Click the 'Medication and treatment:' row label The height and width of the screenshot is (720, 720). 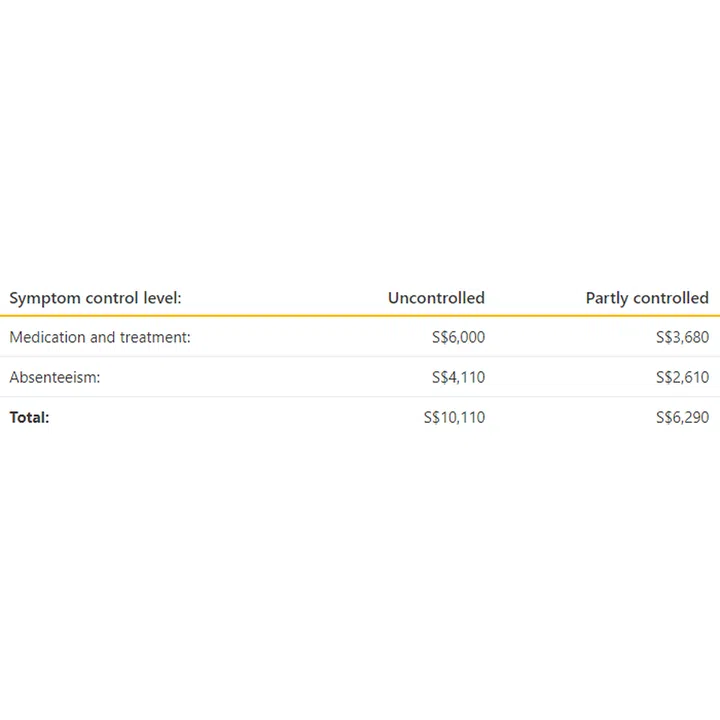(x=100, y=337)
